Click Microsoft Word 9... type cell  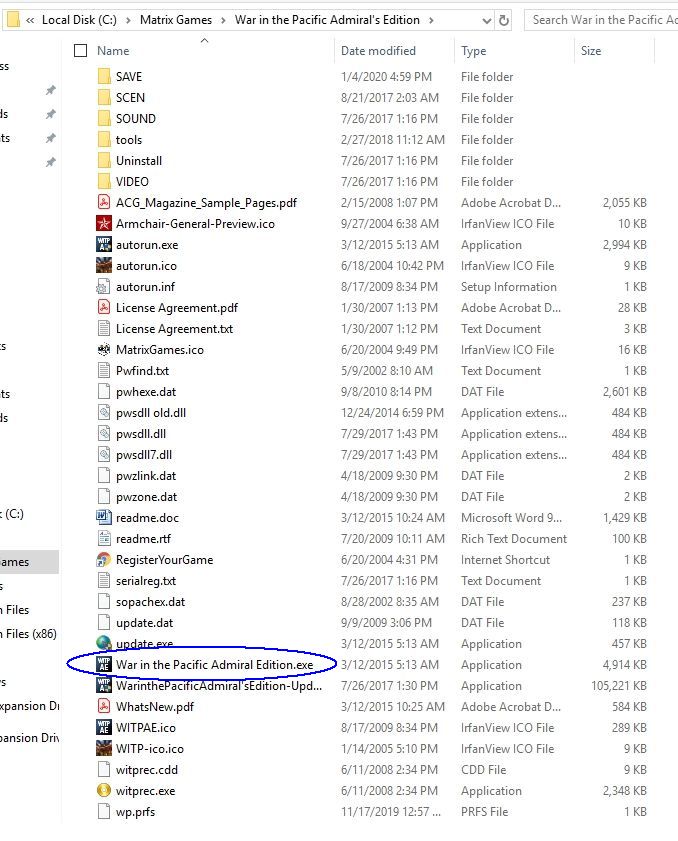point(511,518)
